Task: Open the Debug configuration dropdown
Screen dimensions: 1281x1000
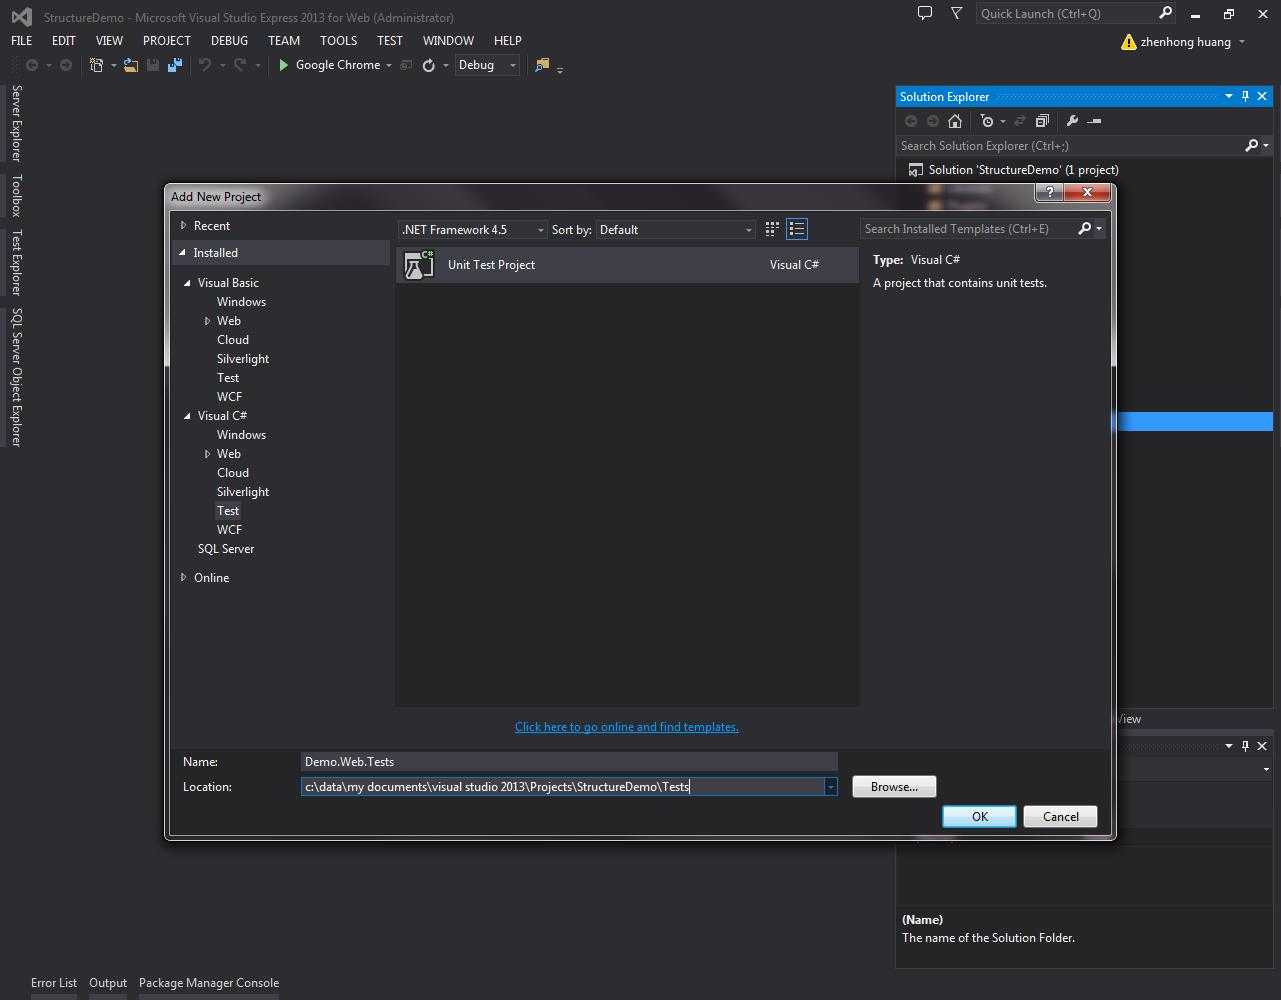Action: pos(487,65)
